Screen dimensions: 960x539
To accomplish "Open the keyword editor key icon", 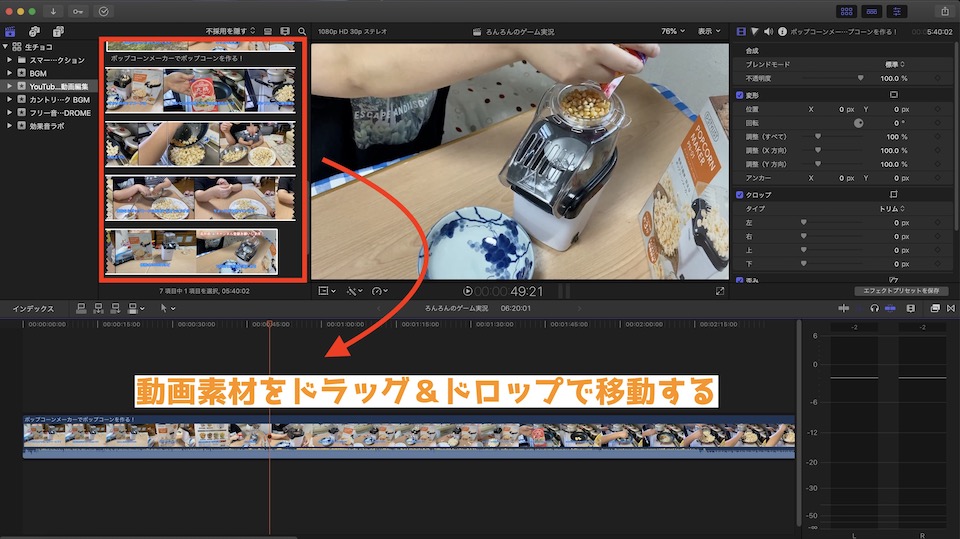I will (78, 11).
